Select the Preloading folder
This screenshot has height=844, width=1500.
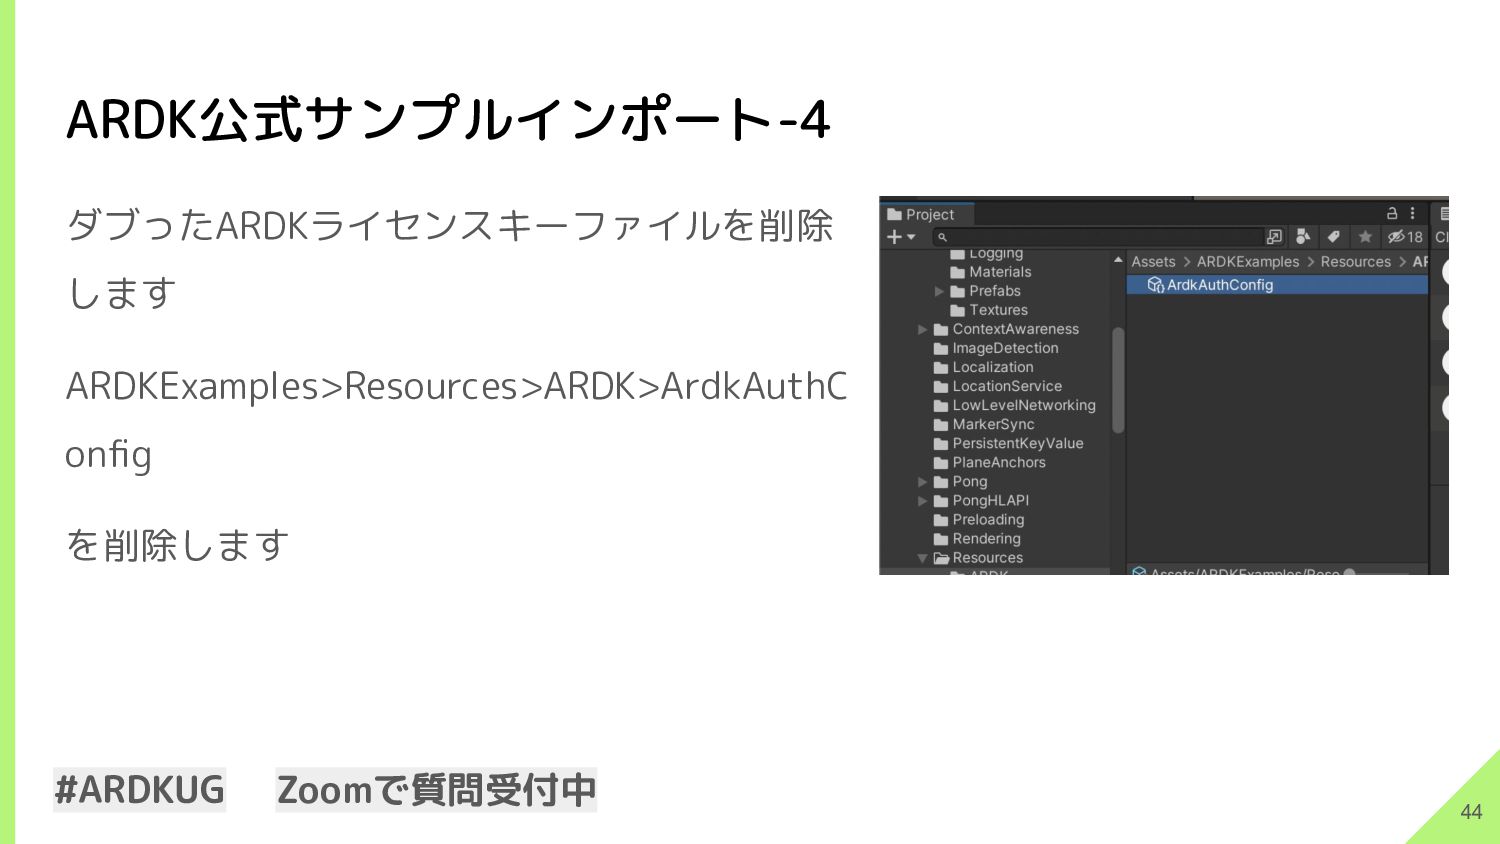click(x=978, y=519)
